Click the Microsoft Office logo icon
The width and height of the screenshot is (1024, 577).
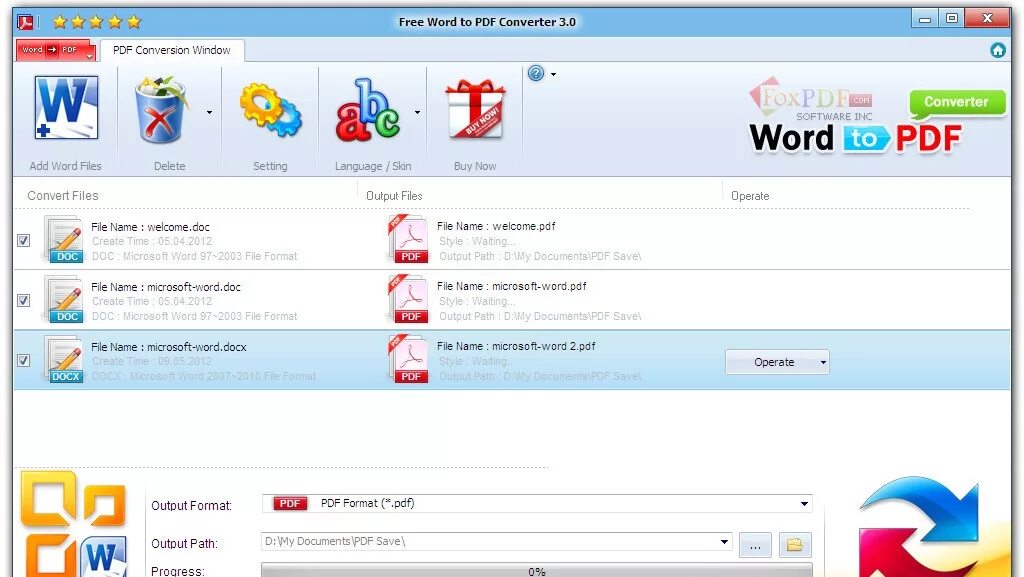tap(73, 525)
